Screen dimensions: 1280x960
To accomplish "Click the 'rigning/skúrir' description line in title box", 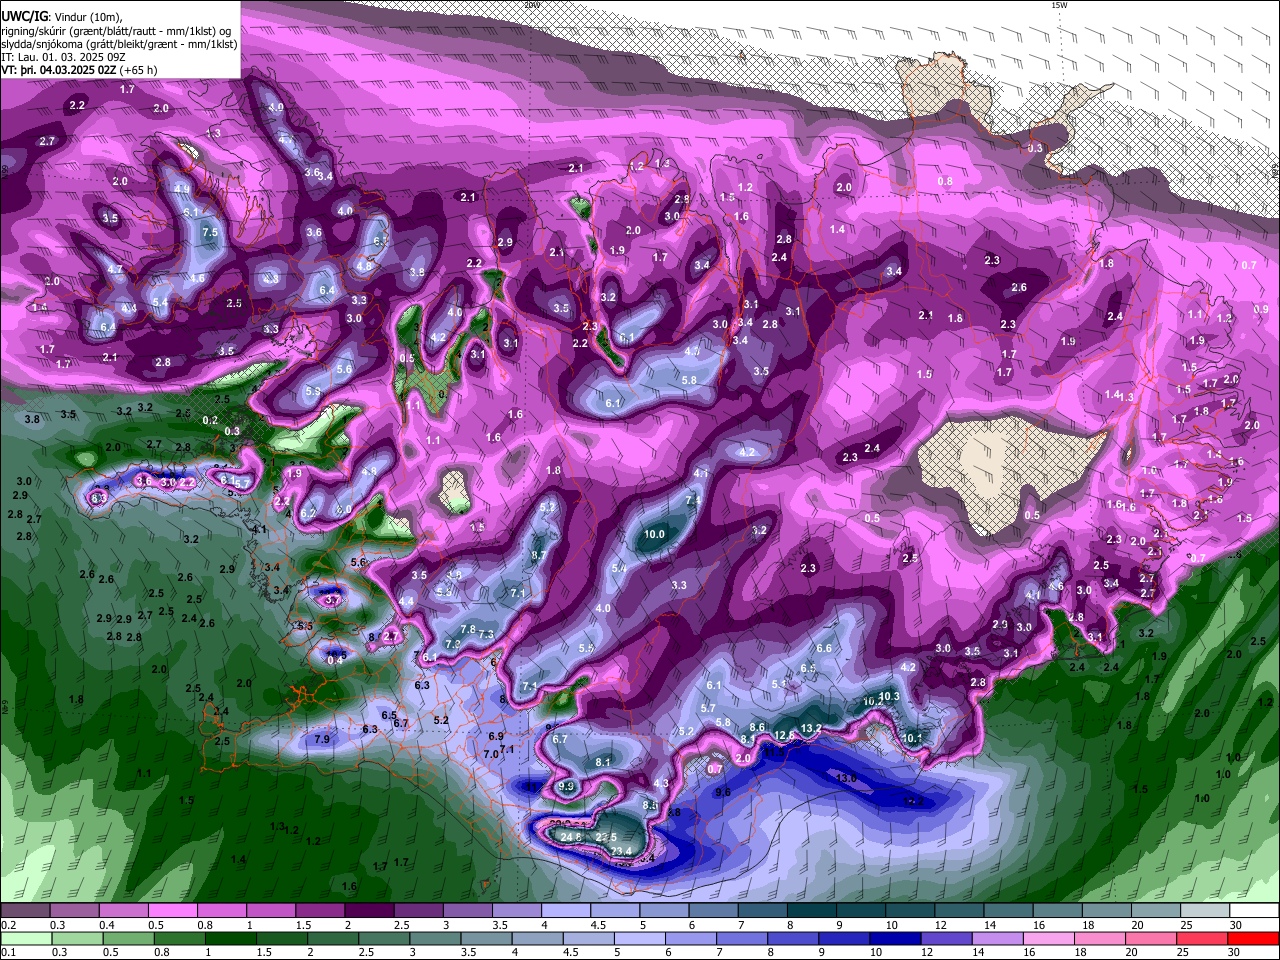I will pyautogui.click(x=116, y=31).
